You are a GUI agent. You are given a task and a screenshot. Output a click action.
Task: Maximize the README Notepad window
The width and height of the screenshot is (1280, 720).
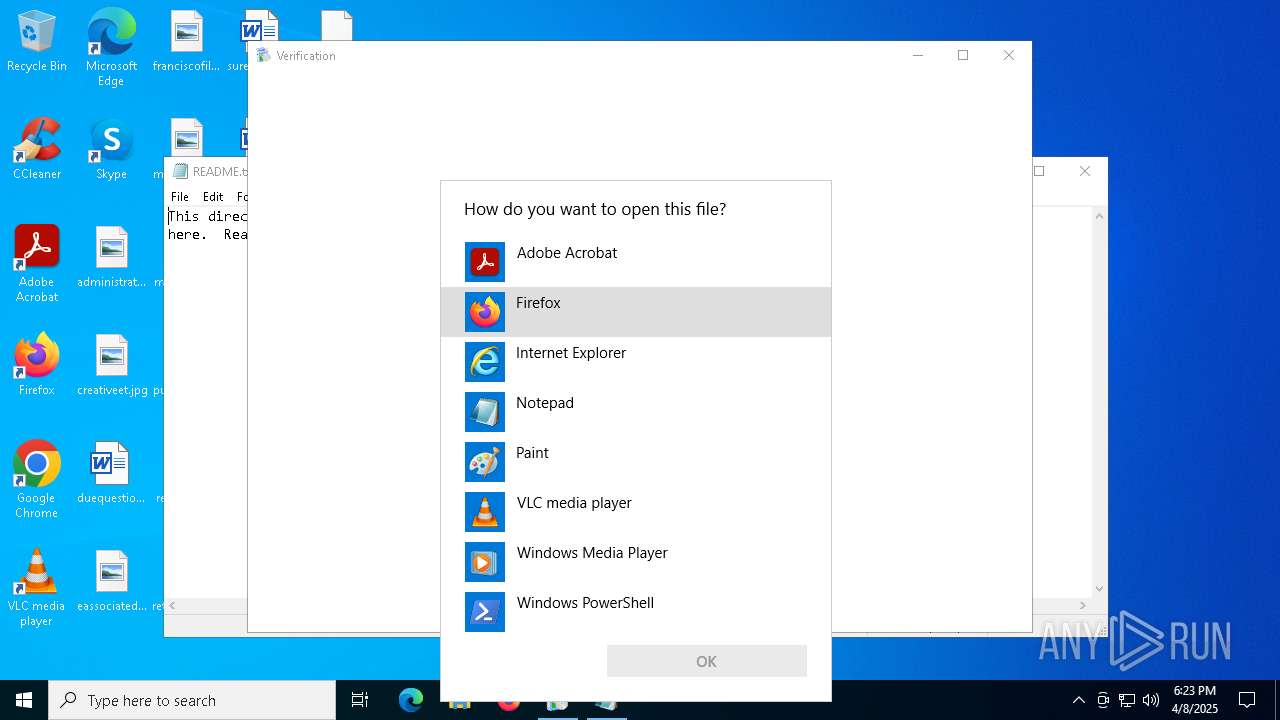pyautogui.click(x=1040, y=171)
